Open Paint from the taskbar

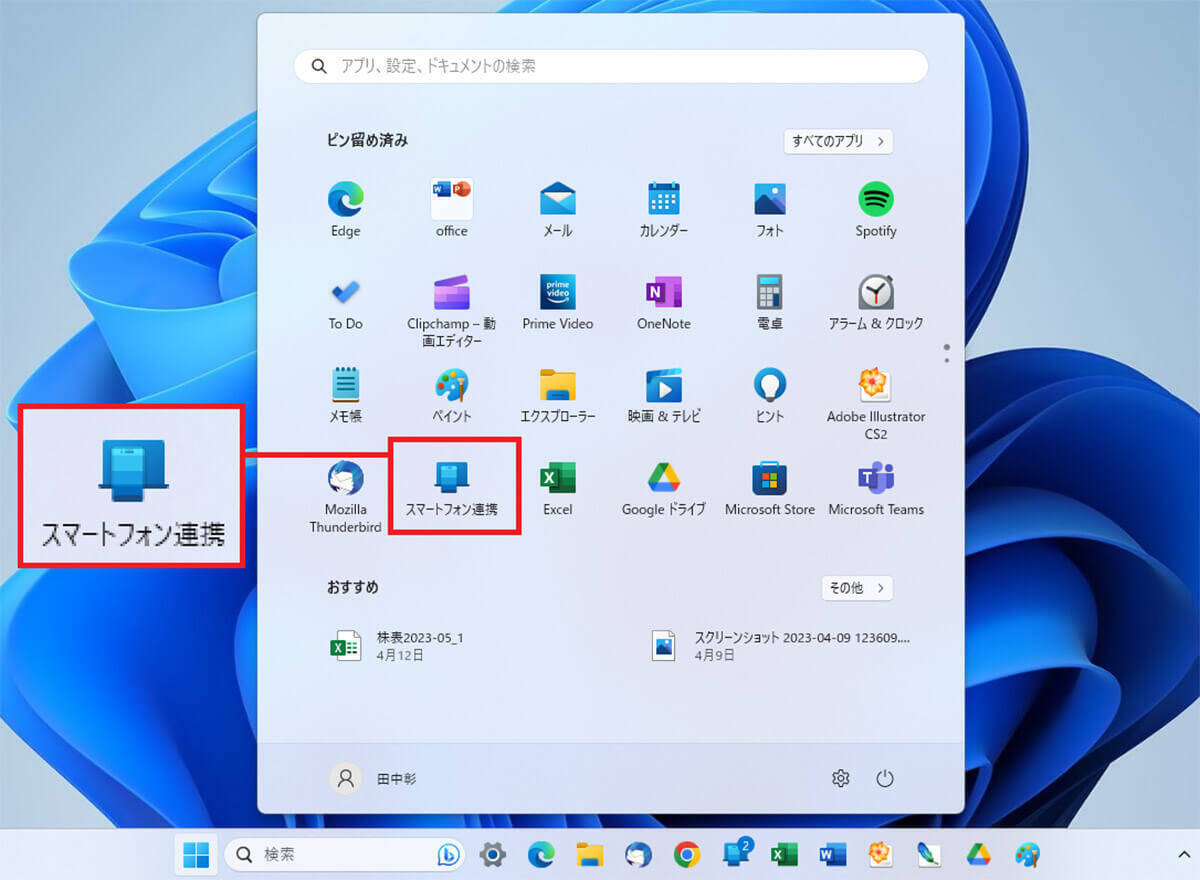tap(1026, 854)
